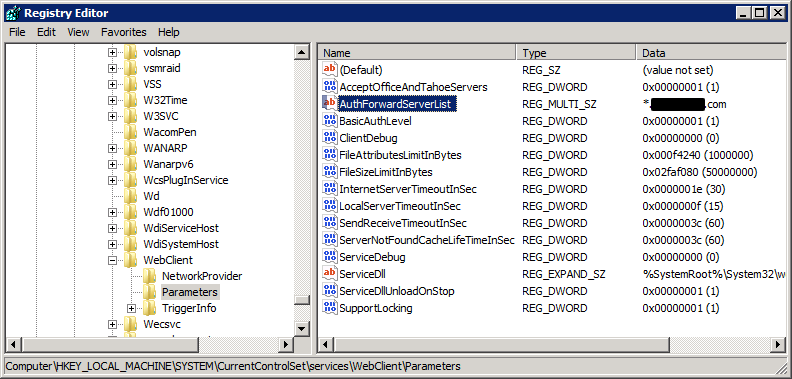792x379 pixels.
Task: Click the folder icon of NetworkProvider key
Action: pos(149,276)
